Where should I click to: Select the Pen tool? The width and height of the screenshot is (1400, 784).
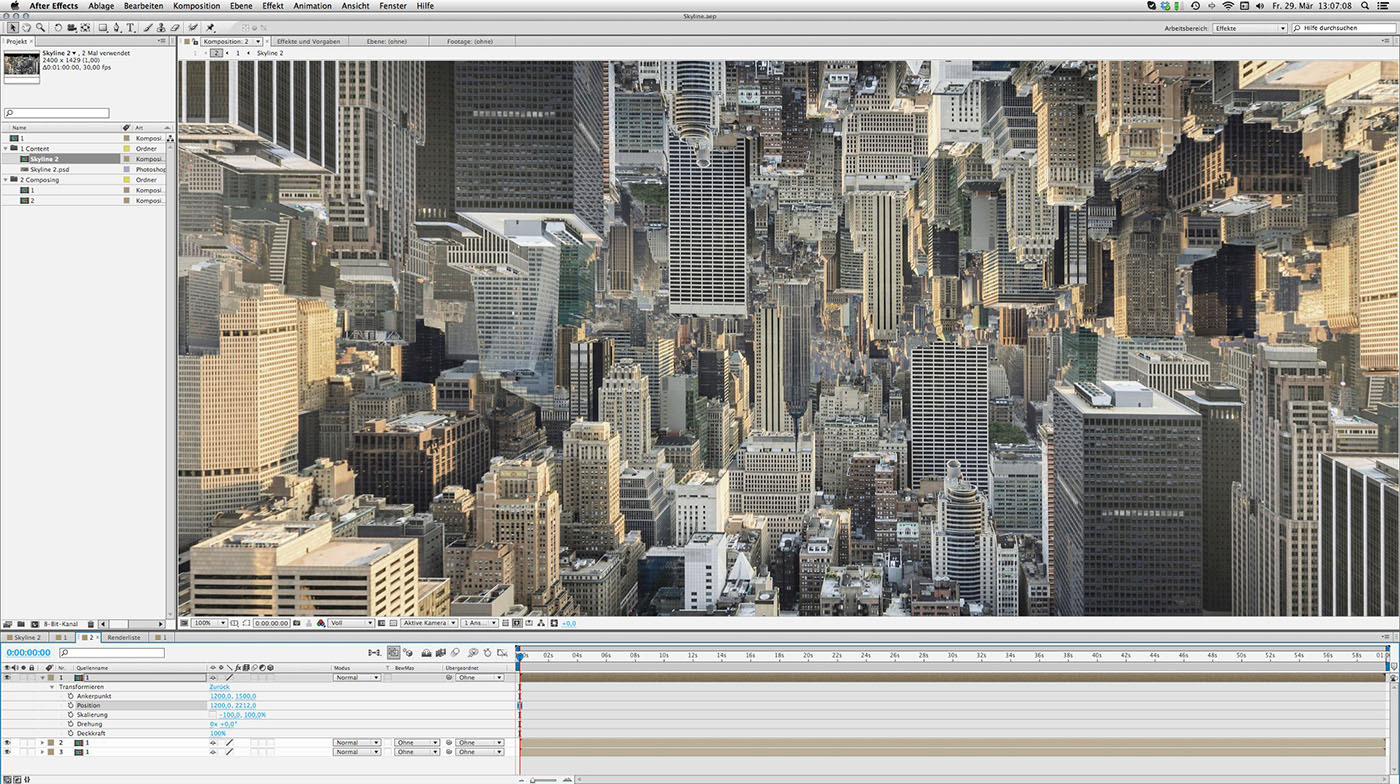coord(117,28)
